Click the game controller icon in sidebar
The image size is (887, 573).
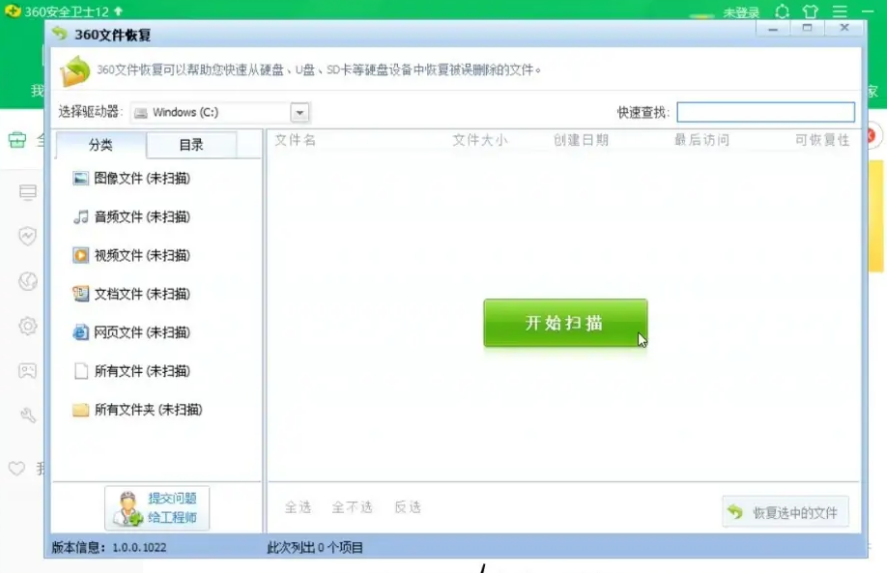(28, 370)
